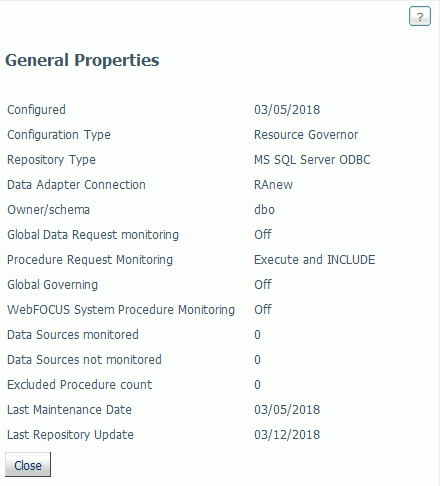Click the Data Sources monitored label
Image resolution: width=440 pixels, height=486 pixels.
click(73, 335)
